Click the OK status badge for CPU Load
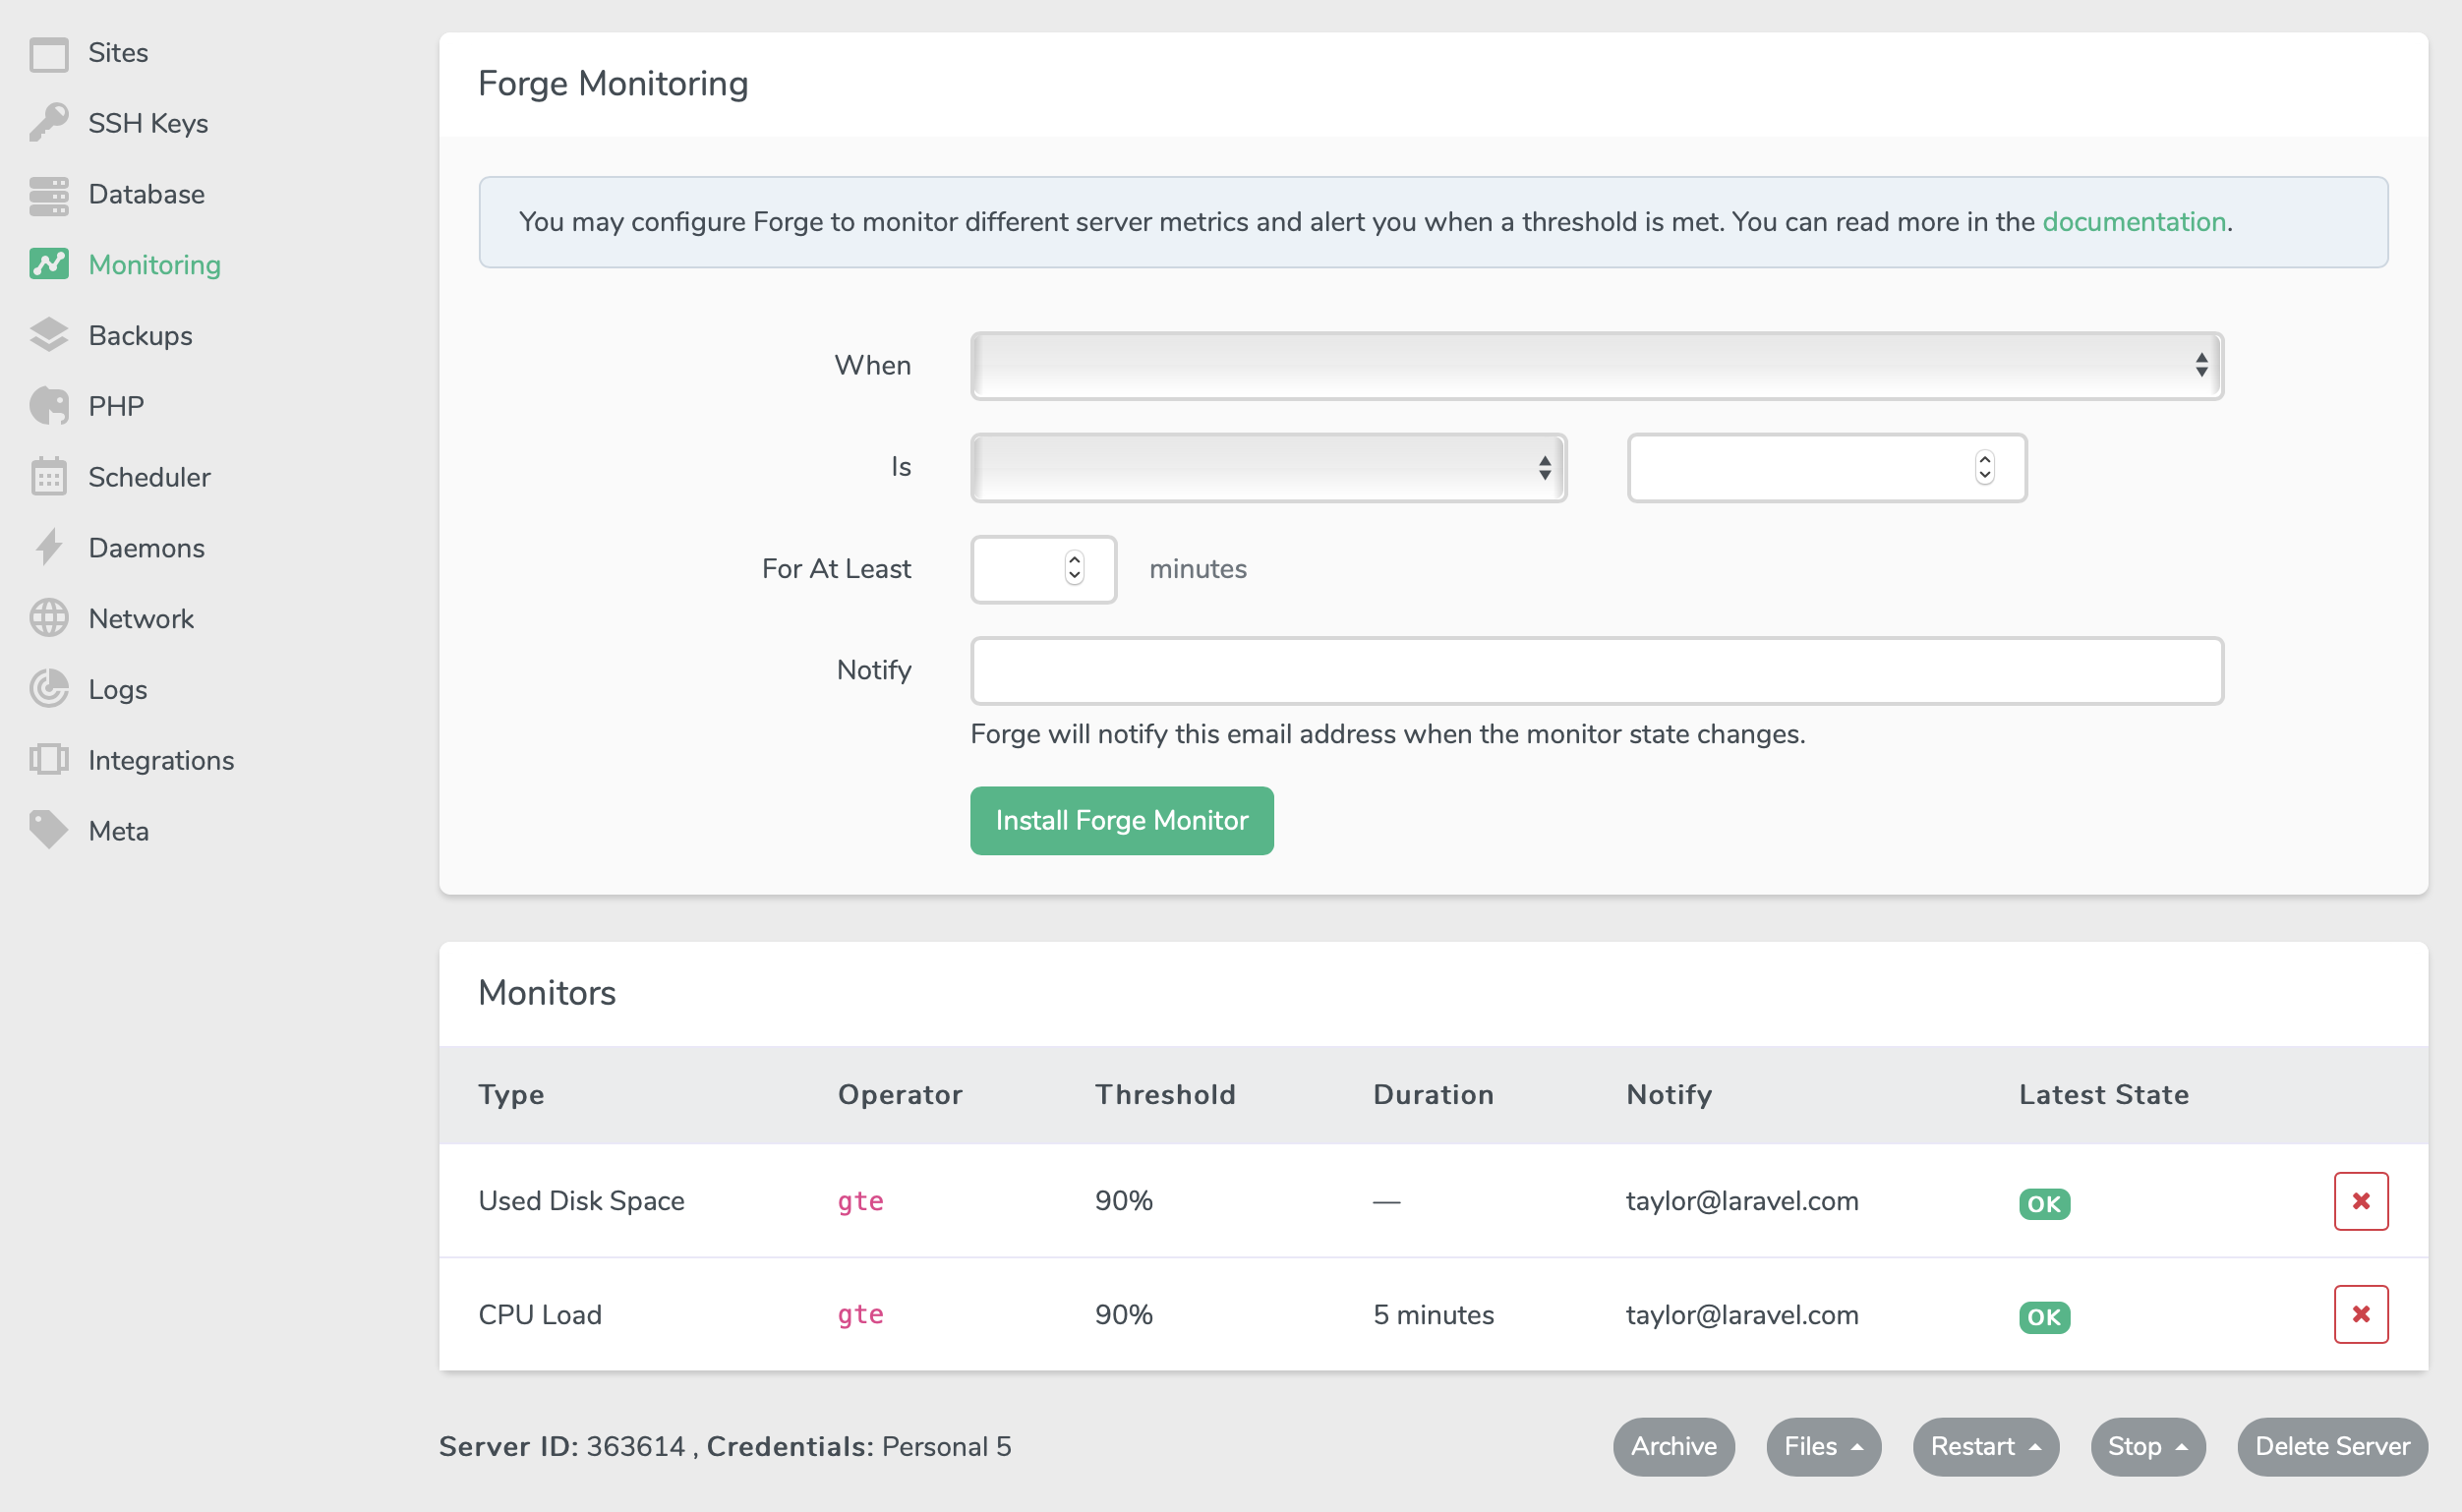The image size is (2462, 1512). pyautogui.click(x=2045, y=1316)
